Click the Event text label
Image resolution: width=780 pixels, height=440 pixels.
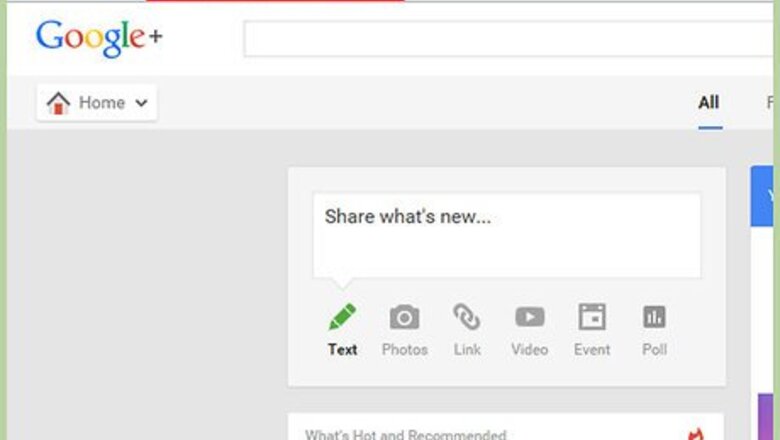pyautogui.click(x=592, y=350)
